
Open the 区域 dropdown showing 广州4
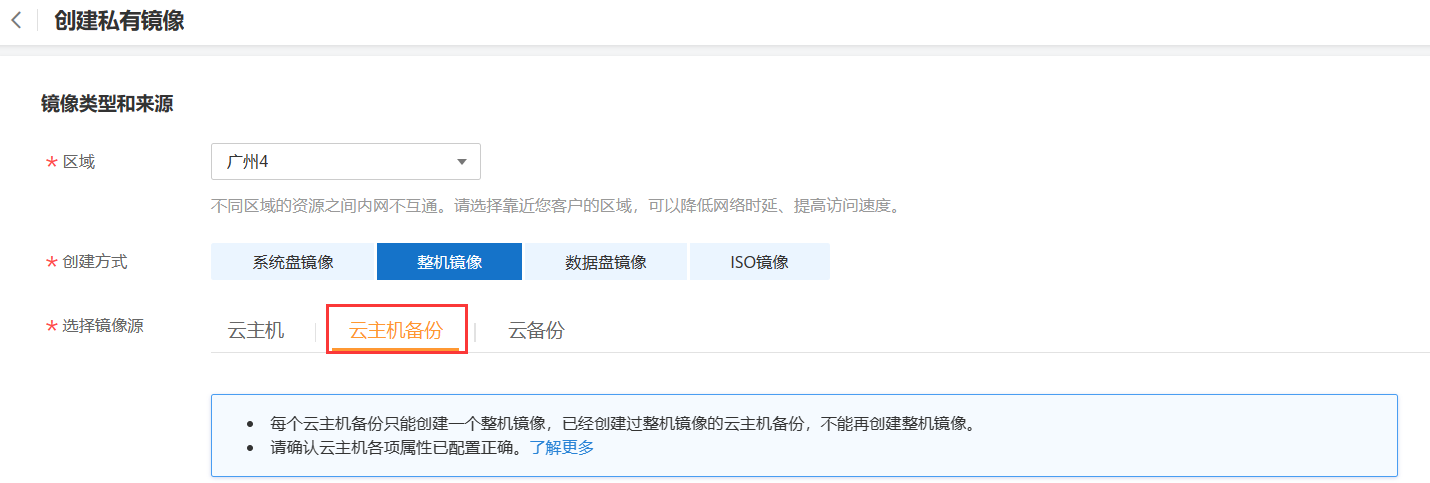(x=346, y=162)
